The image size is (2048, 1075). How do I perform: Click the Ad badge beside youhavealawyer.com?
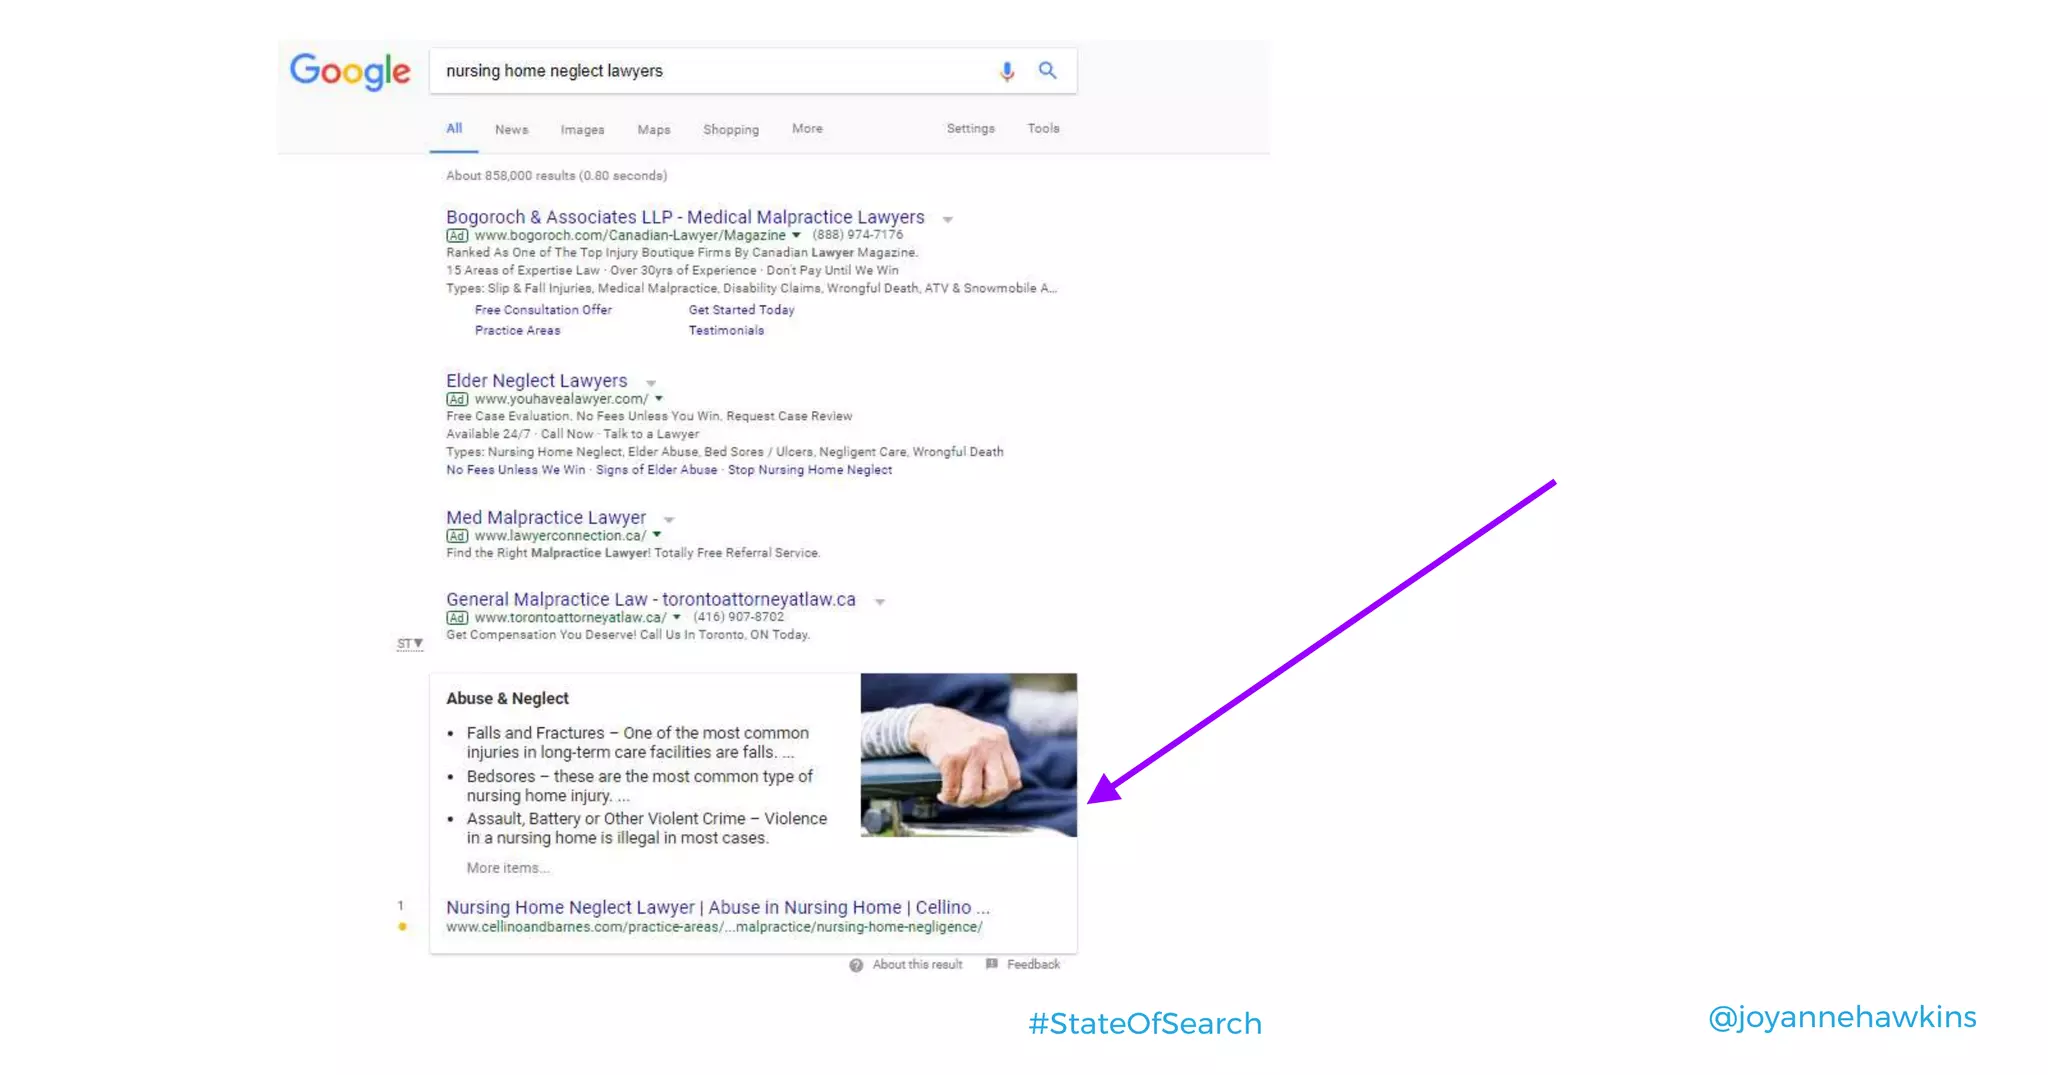[457, 400]
